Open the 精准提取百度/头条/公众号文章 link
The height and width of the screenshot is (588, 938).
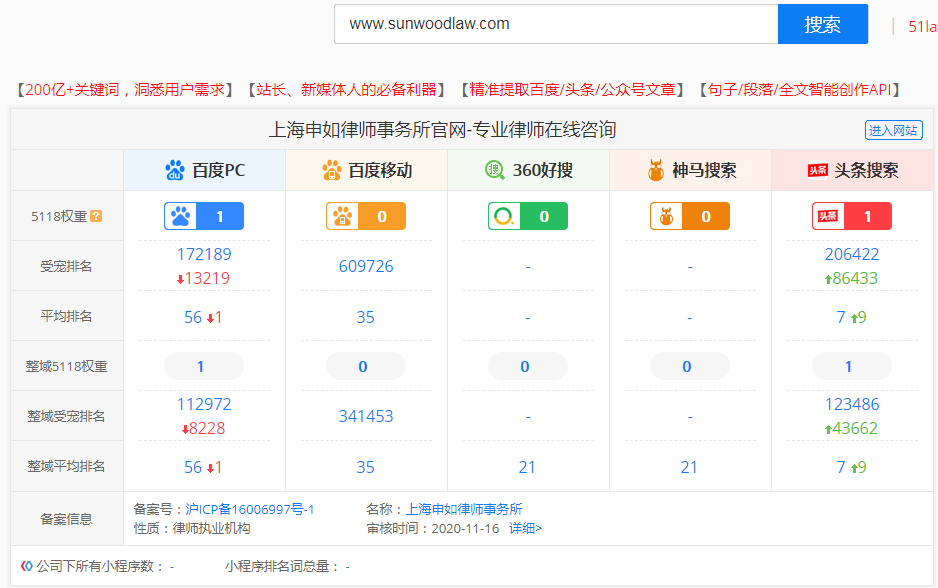click(x=572, y=90)
